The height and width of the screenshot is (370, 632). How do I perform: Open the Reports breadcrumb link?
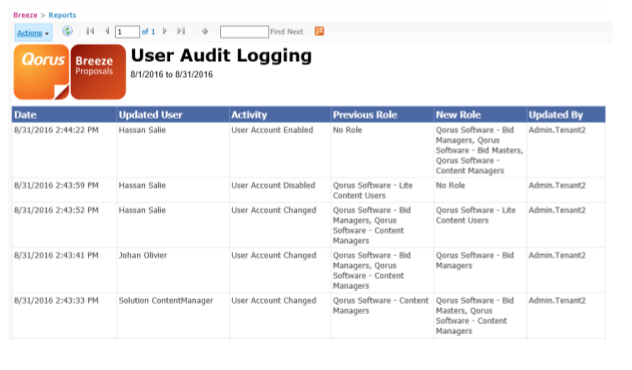click(62, 15)
